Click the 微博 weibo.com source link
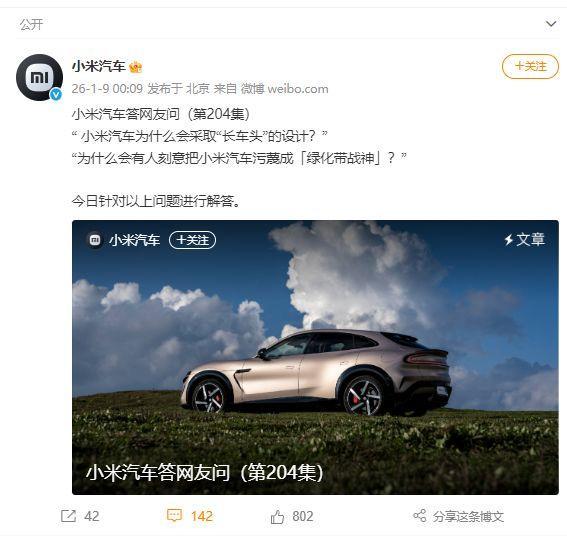Viewport: 567px width, 537px height. click(x=285, y=89)
